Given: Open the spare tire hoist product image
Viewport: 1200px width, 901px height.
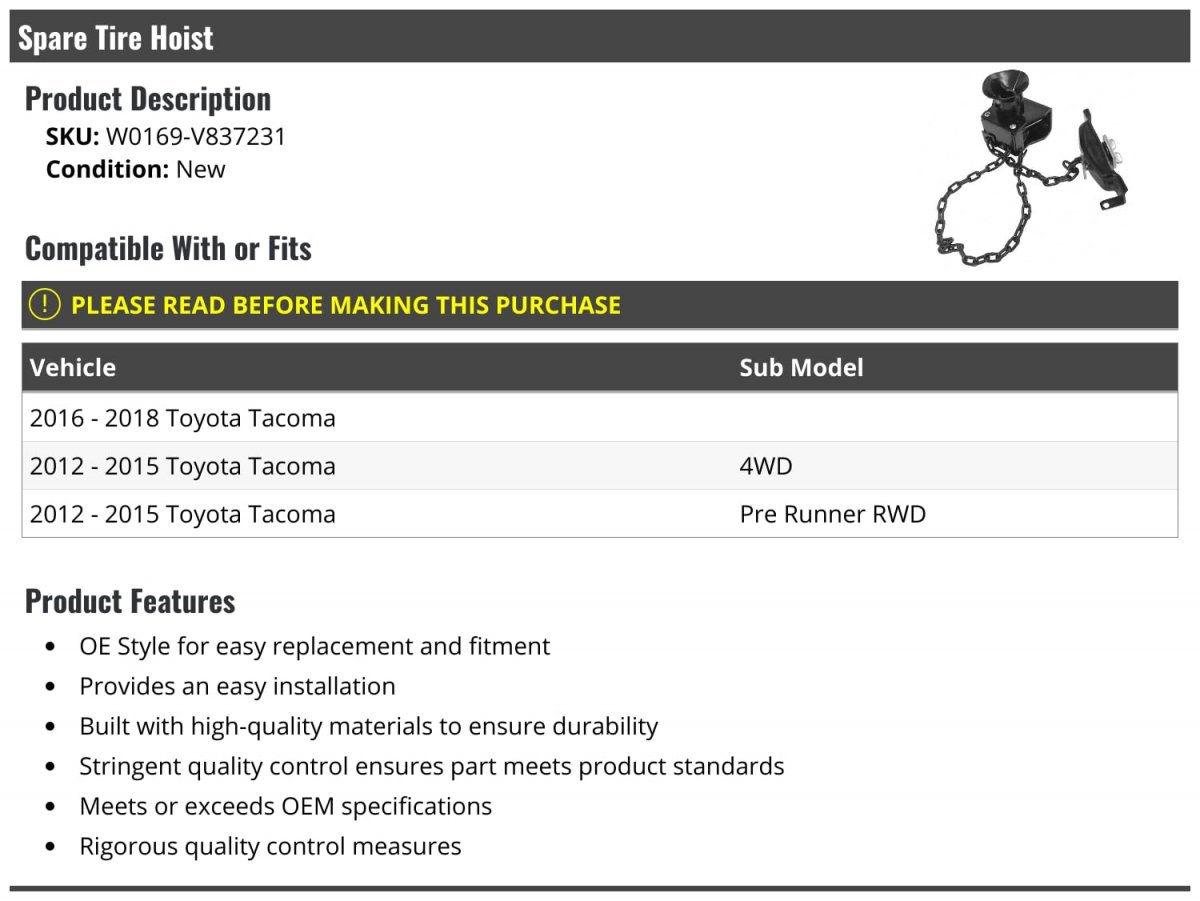Looking at the screenshot, I should [x=1034, y=167].
